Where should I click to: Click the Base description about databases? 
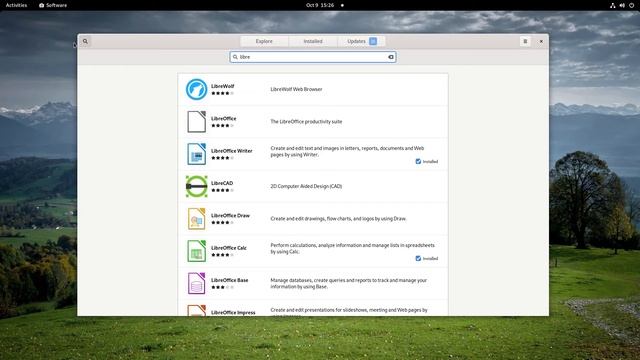(349, 283)
